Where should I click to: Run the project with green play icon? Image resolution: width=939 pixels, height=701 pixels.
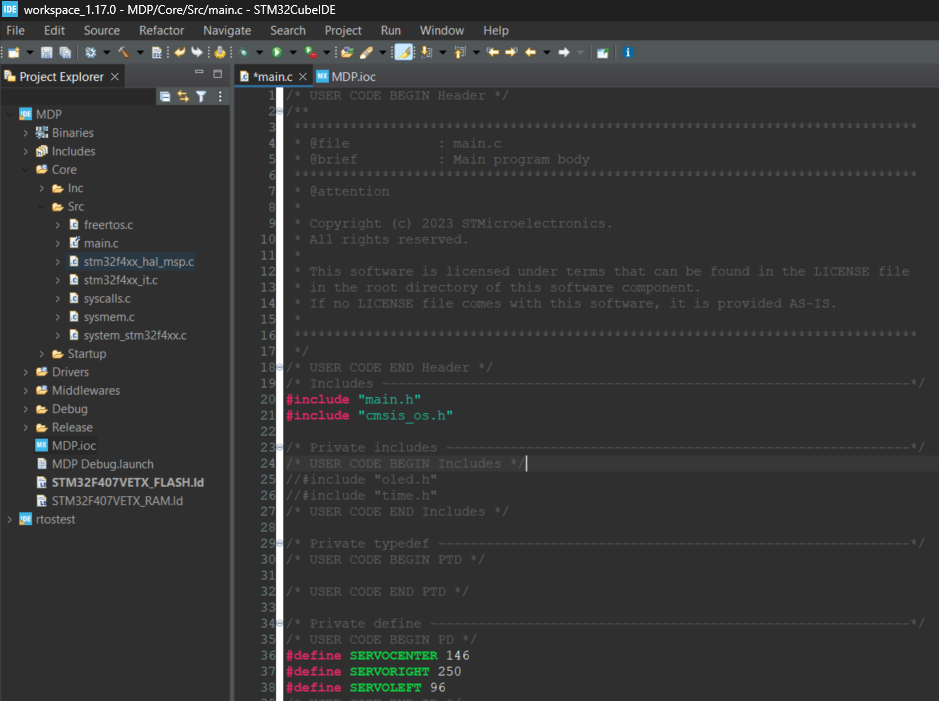277,53
